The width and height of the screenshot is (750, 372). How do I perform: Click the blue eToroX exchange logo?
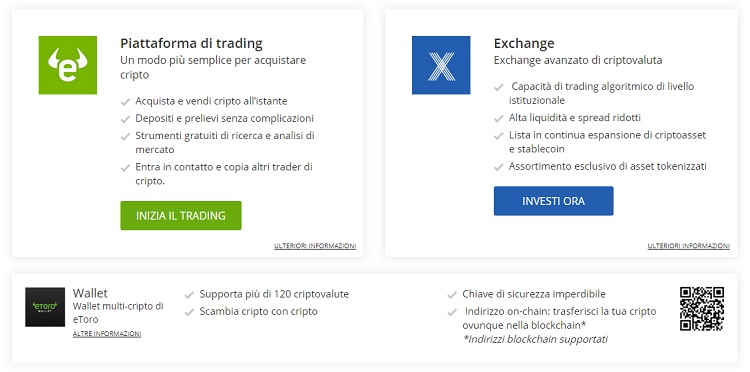click(x=441, y=65)
